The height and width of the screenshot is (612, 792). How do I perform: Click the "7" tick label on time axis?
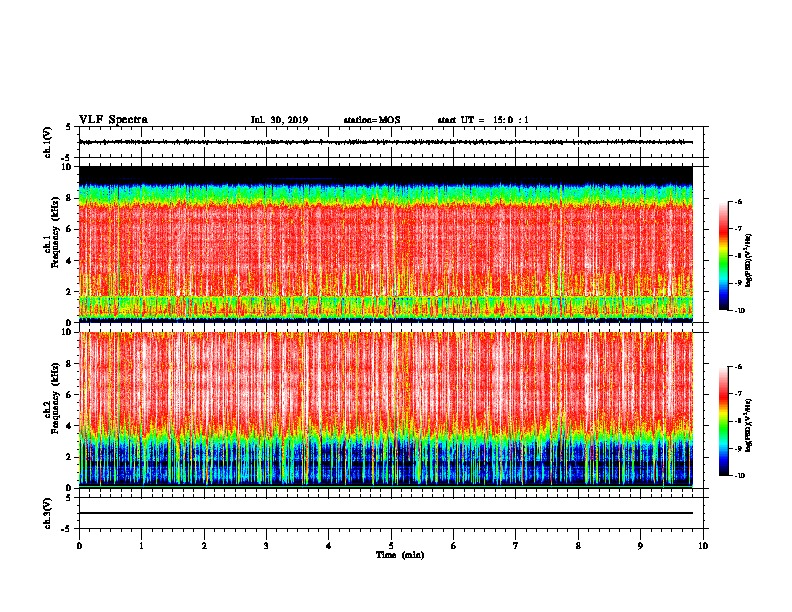[516, 546]
